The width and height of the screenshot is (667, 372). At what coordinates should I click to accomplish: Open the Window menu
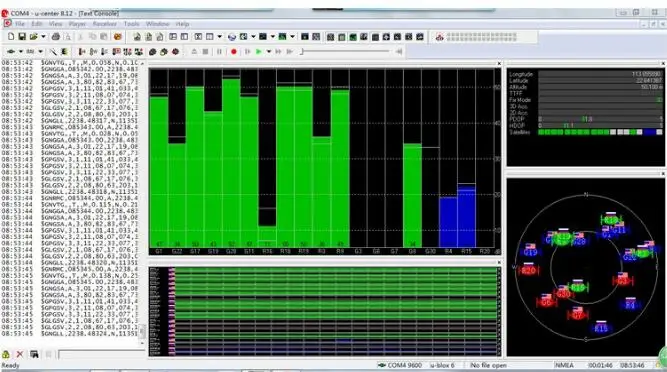click(x=157, y=24)
